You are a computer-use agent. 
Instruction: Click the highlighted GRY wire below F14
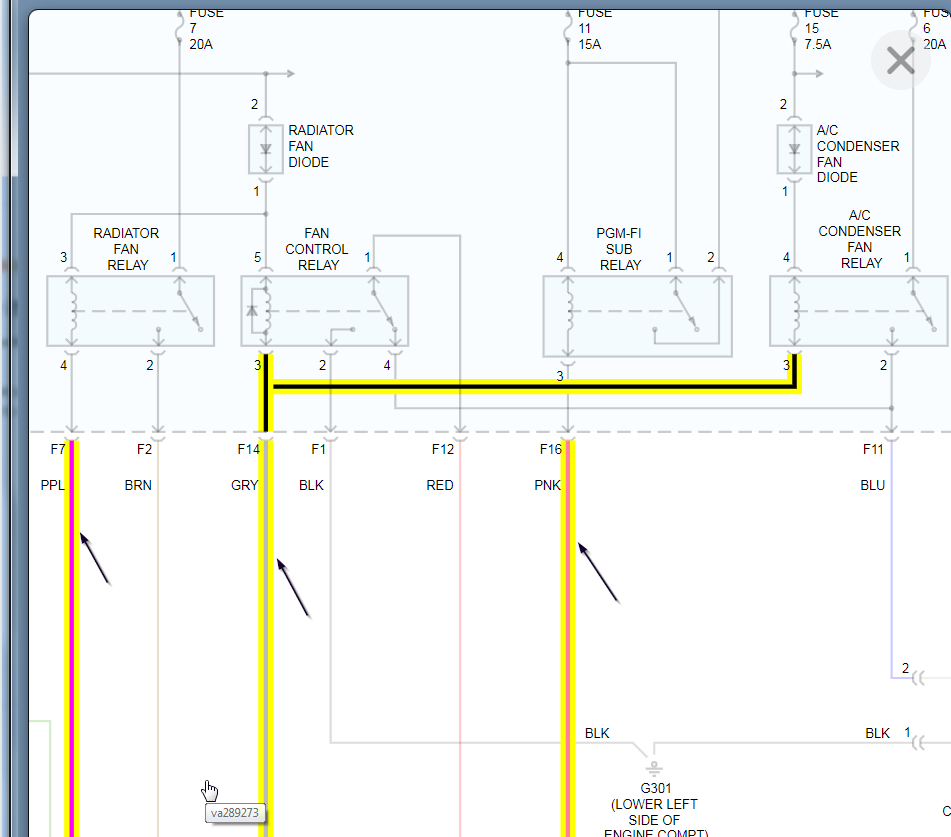click(x=266, y=680)
